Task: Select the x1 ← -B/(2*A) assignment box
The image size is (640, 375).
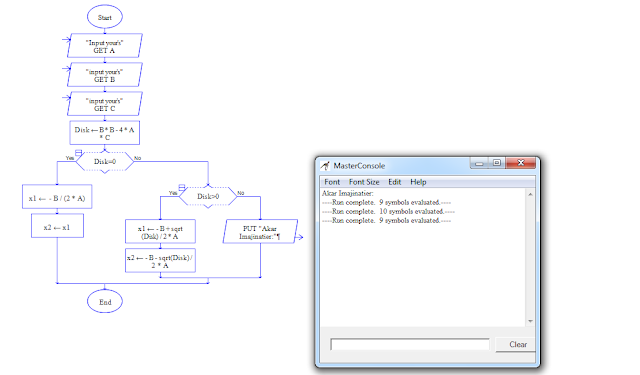Action: 57,197
